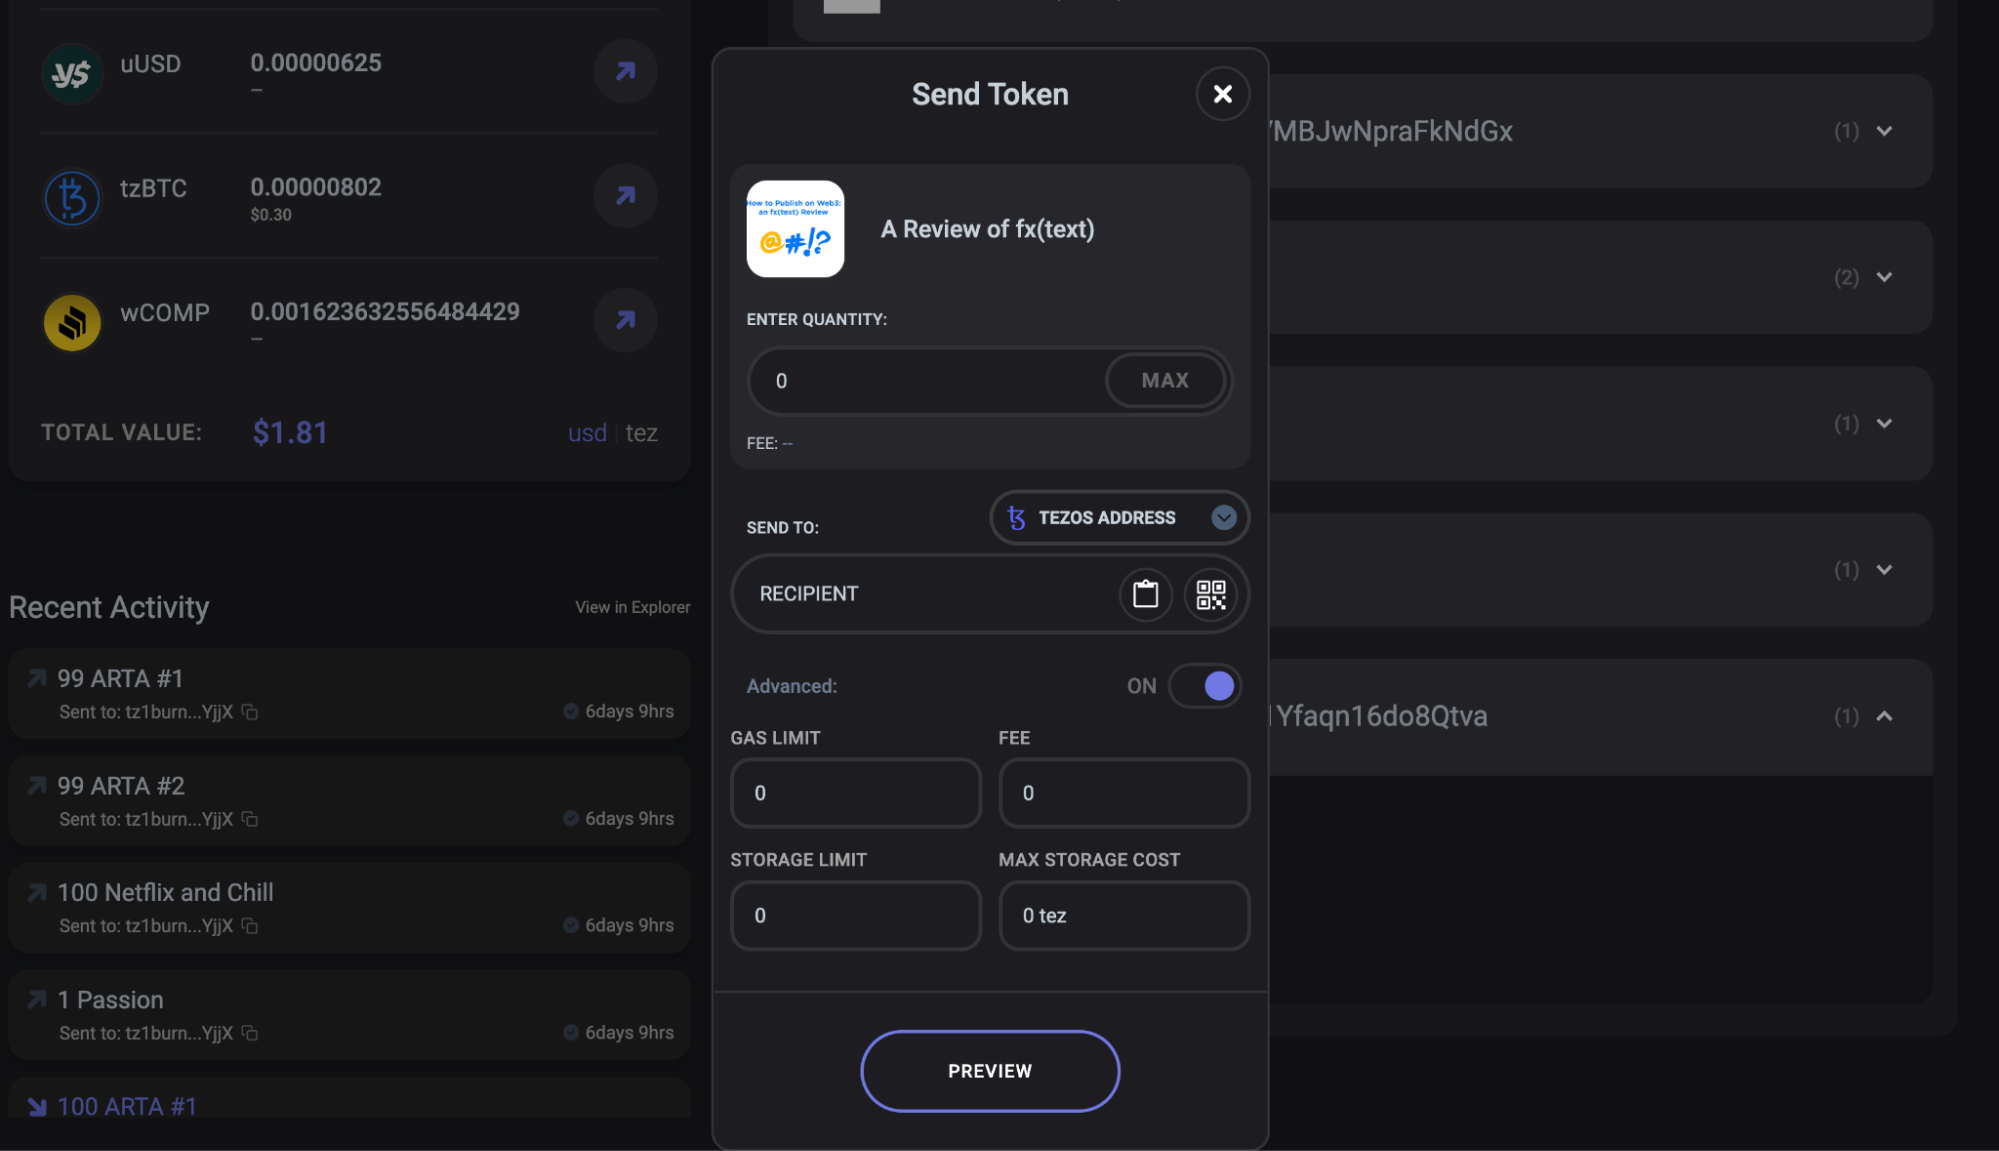Click send arrow icon for wCOMP
Screen dimensions: 1999x1151
tap(625, 320)
